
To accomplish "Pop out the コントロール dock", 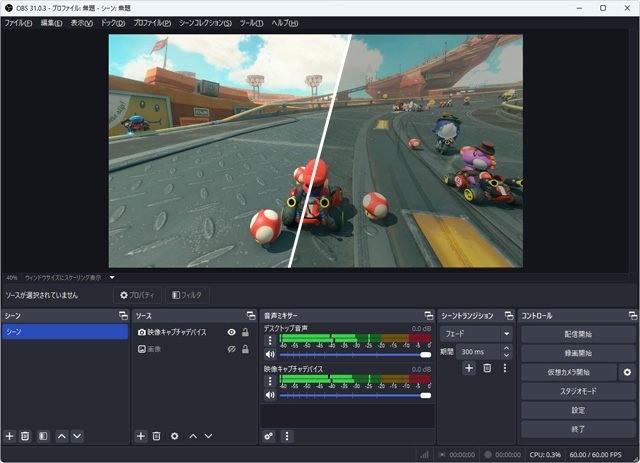I will [632, 316].
